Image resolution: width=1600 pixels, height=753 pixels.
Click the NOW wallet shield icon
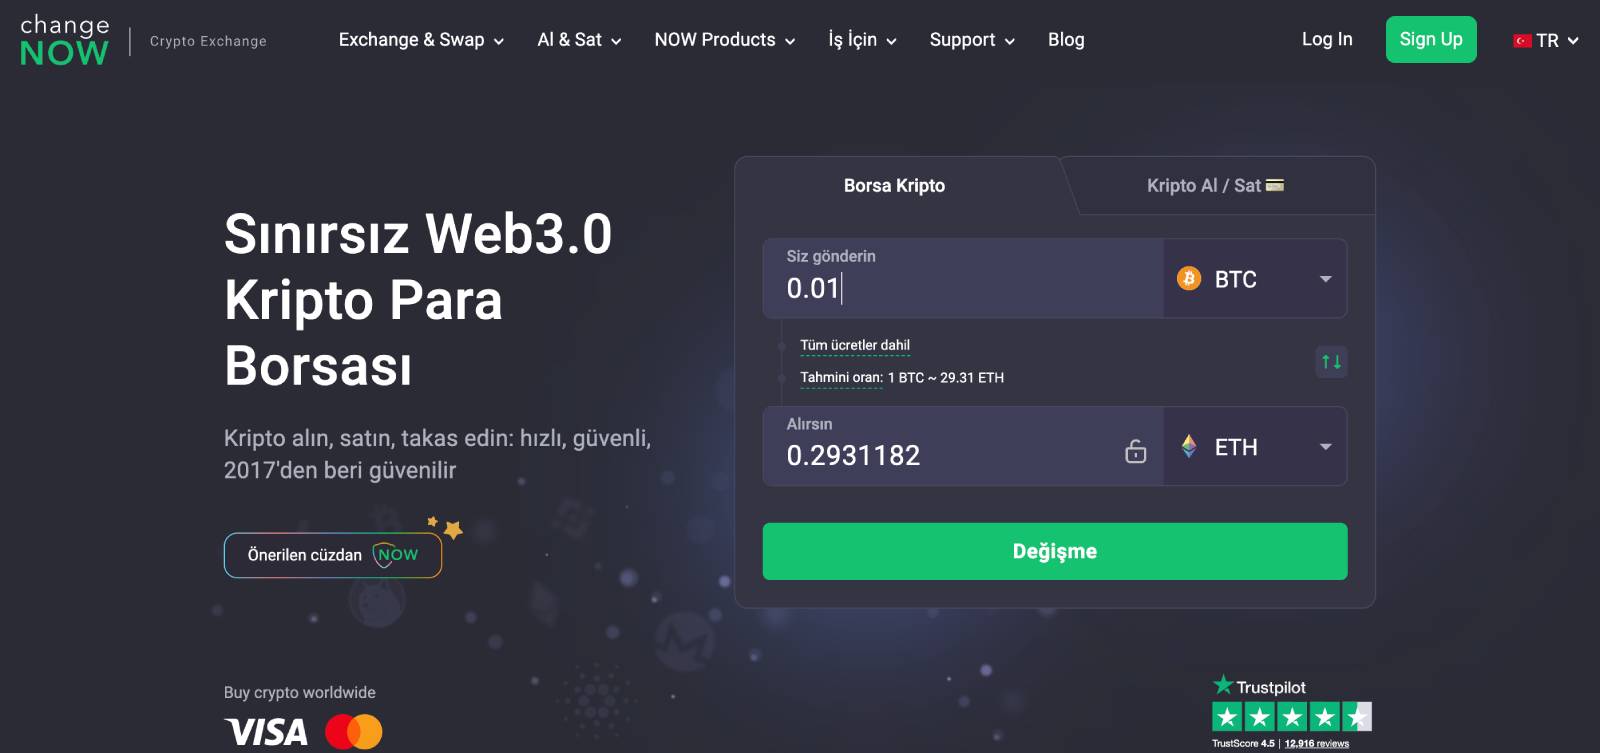(396, 554)
